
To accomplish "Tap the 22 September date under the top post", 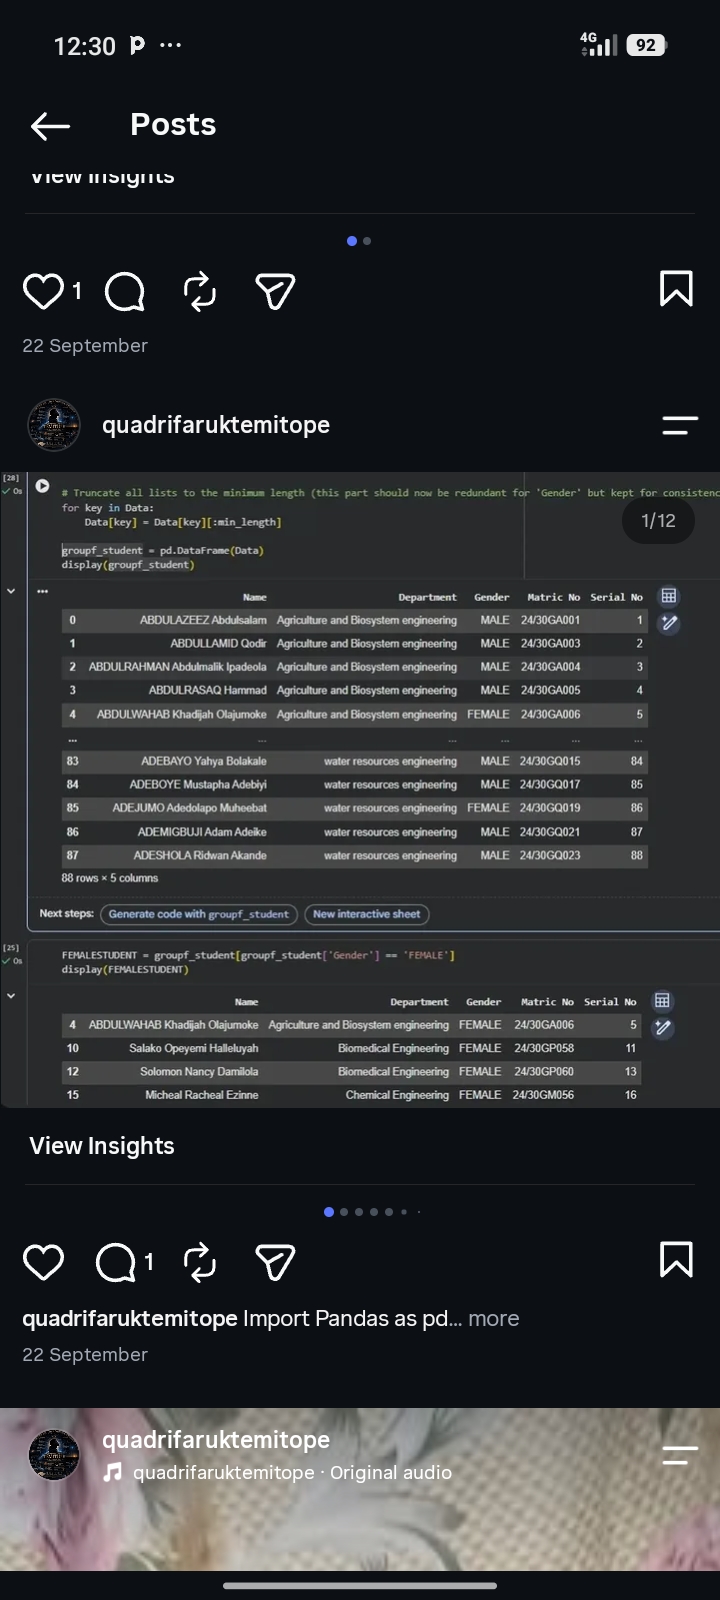I will (x=85, y=346).
